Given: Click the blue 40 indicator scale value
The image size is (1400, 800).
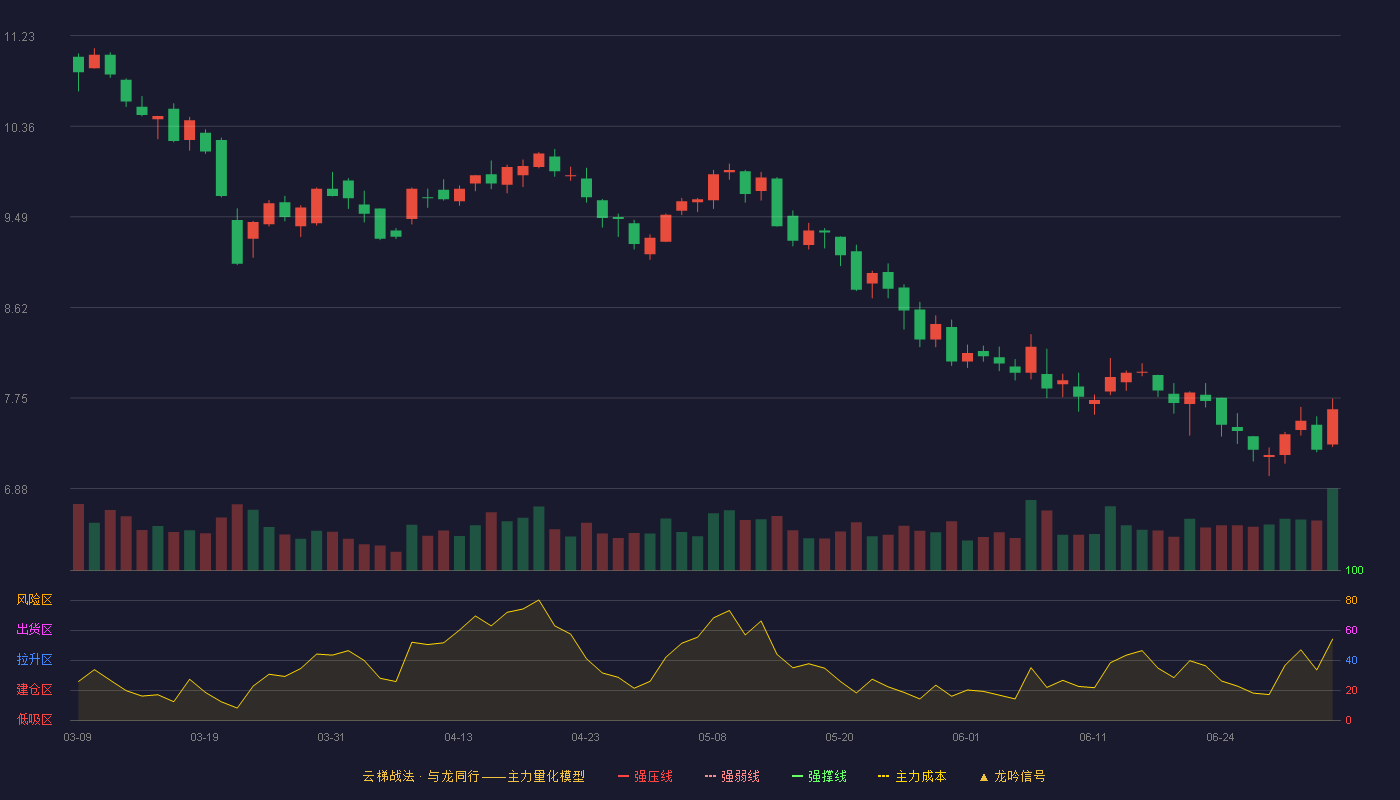Looking at the screenshot, I should pos(1351,661).
